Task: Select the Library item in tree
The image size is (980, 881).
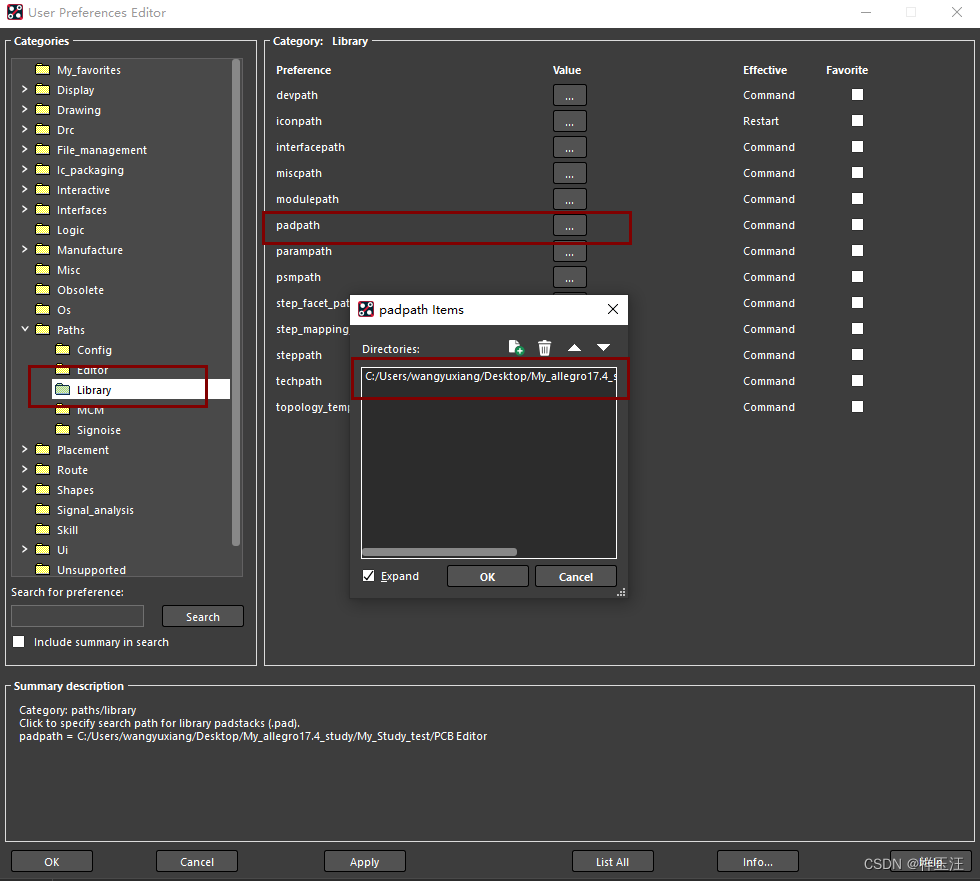Action: pyautogui.click(x=94, y=390)
